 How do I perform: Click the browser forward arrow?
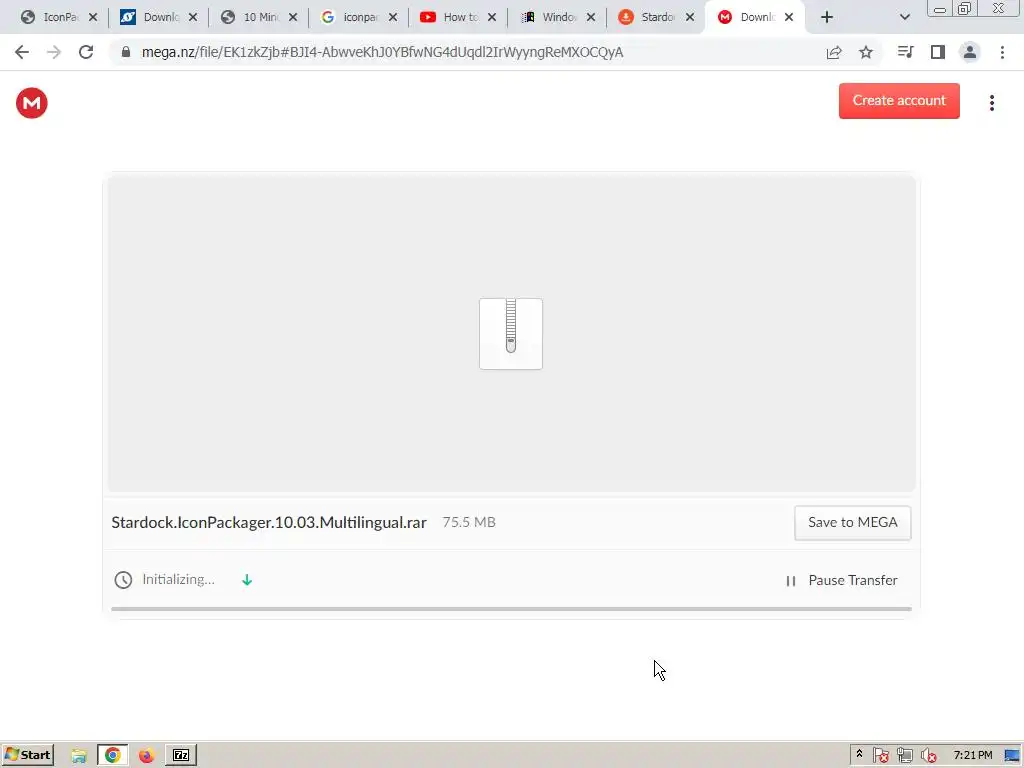(x=54, y=52)
